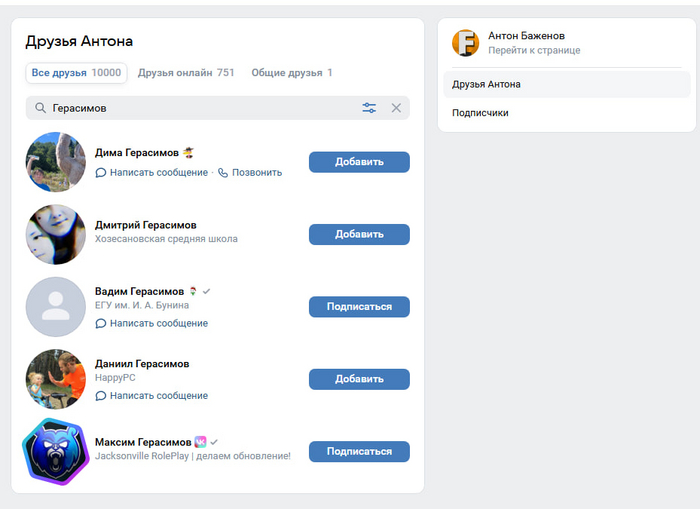
Task: Click message bubble icon under Даниил Герасимов
Action: 101,395
